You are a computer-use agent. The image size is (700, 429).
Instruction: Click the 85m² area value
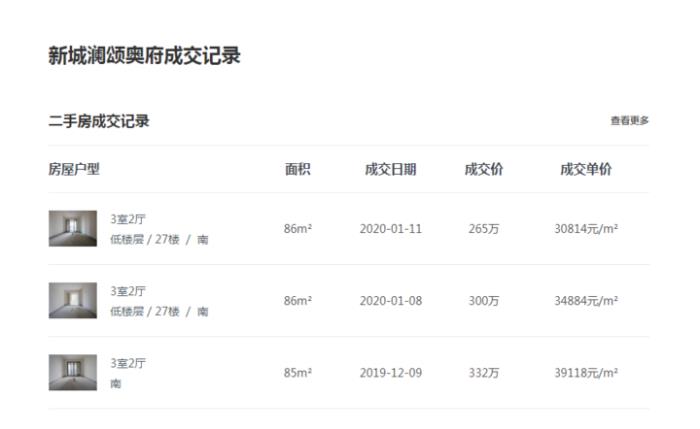[x=298, y=372]
